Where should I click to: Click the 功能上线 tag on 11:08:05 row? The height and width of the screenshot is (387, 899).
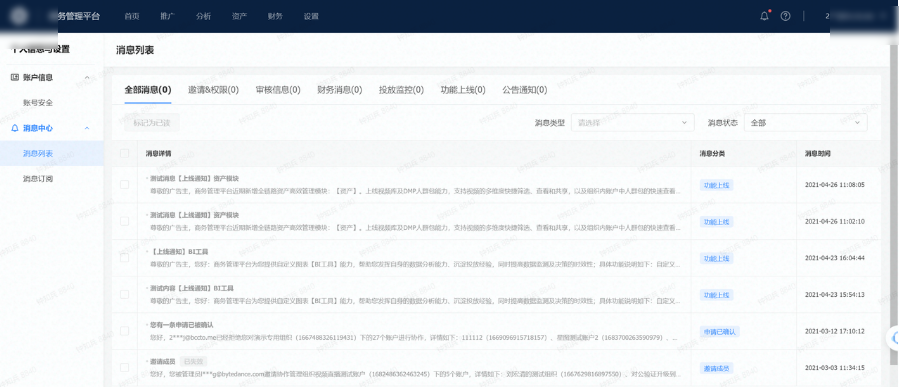[x=716, y=185]
